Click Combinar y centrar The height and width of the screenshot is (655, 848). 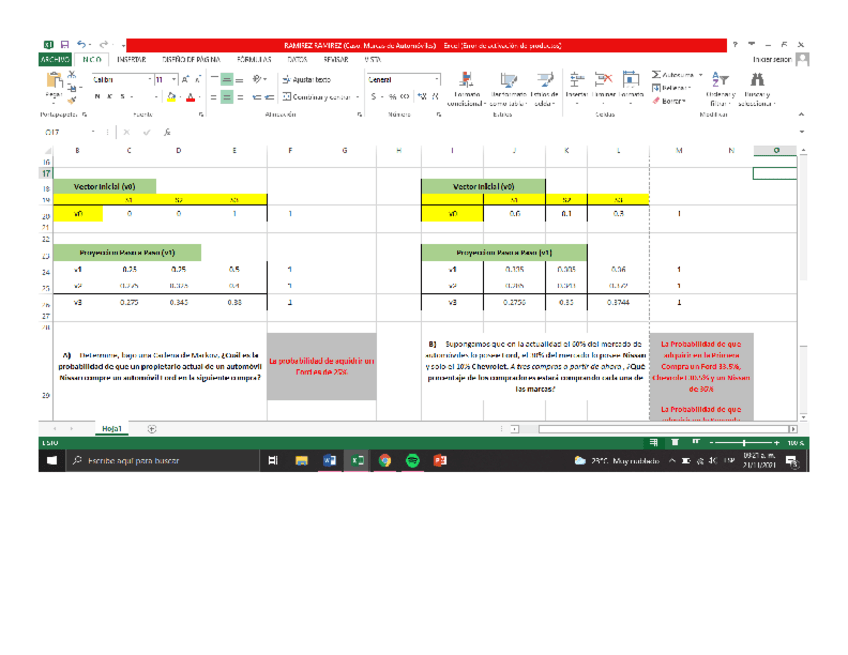pyautogui.click(x=317, y=97)
